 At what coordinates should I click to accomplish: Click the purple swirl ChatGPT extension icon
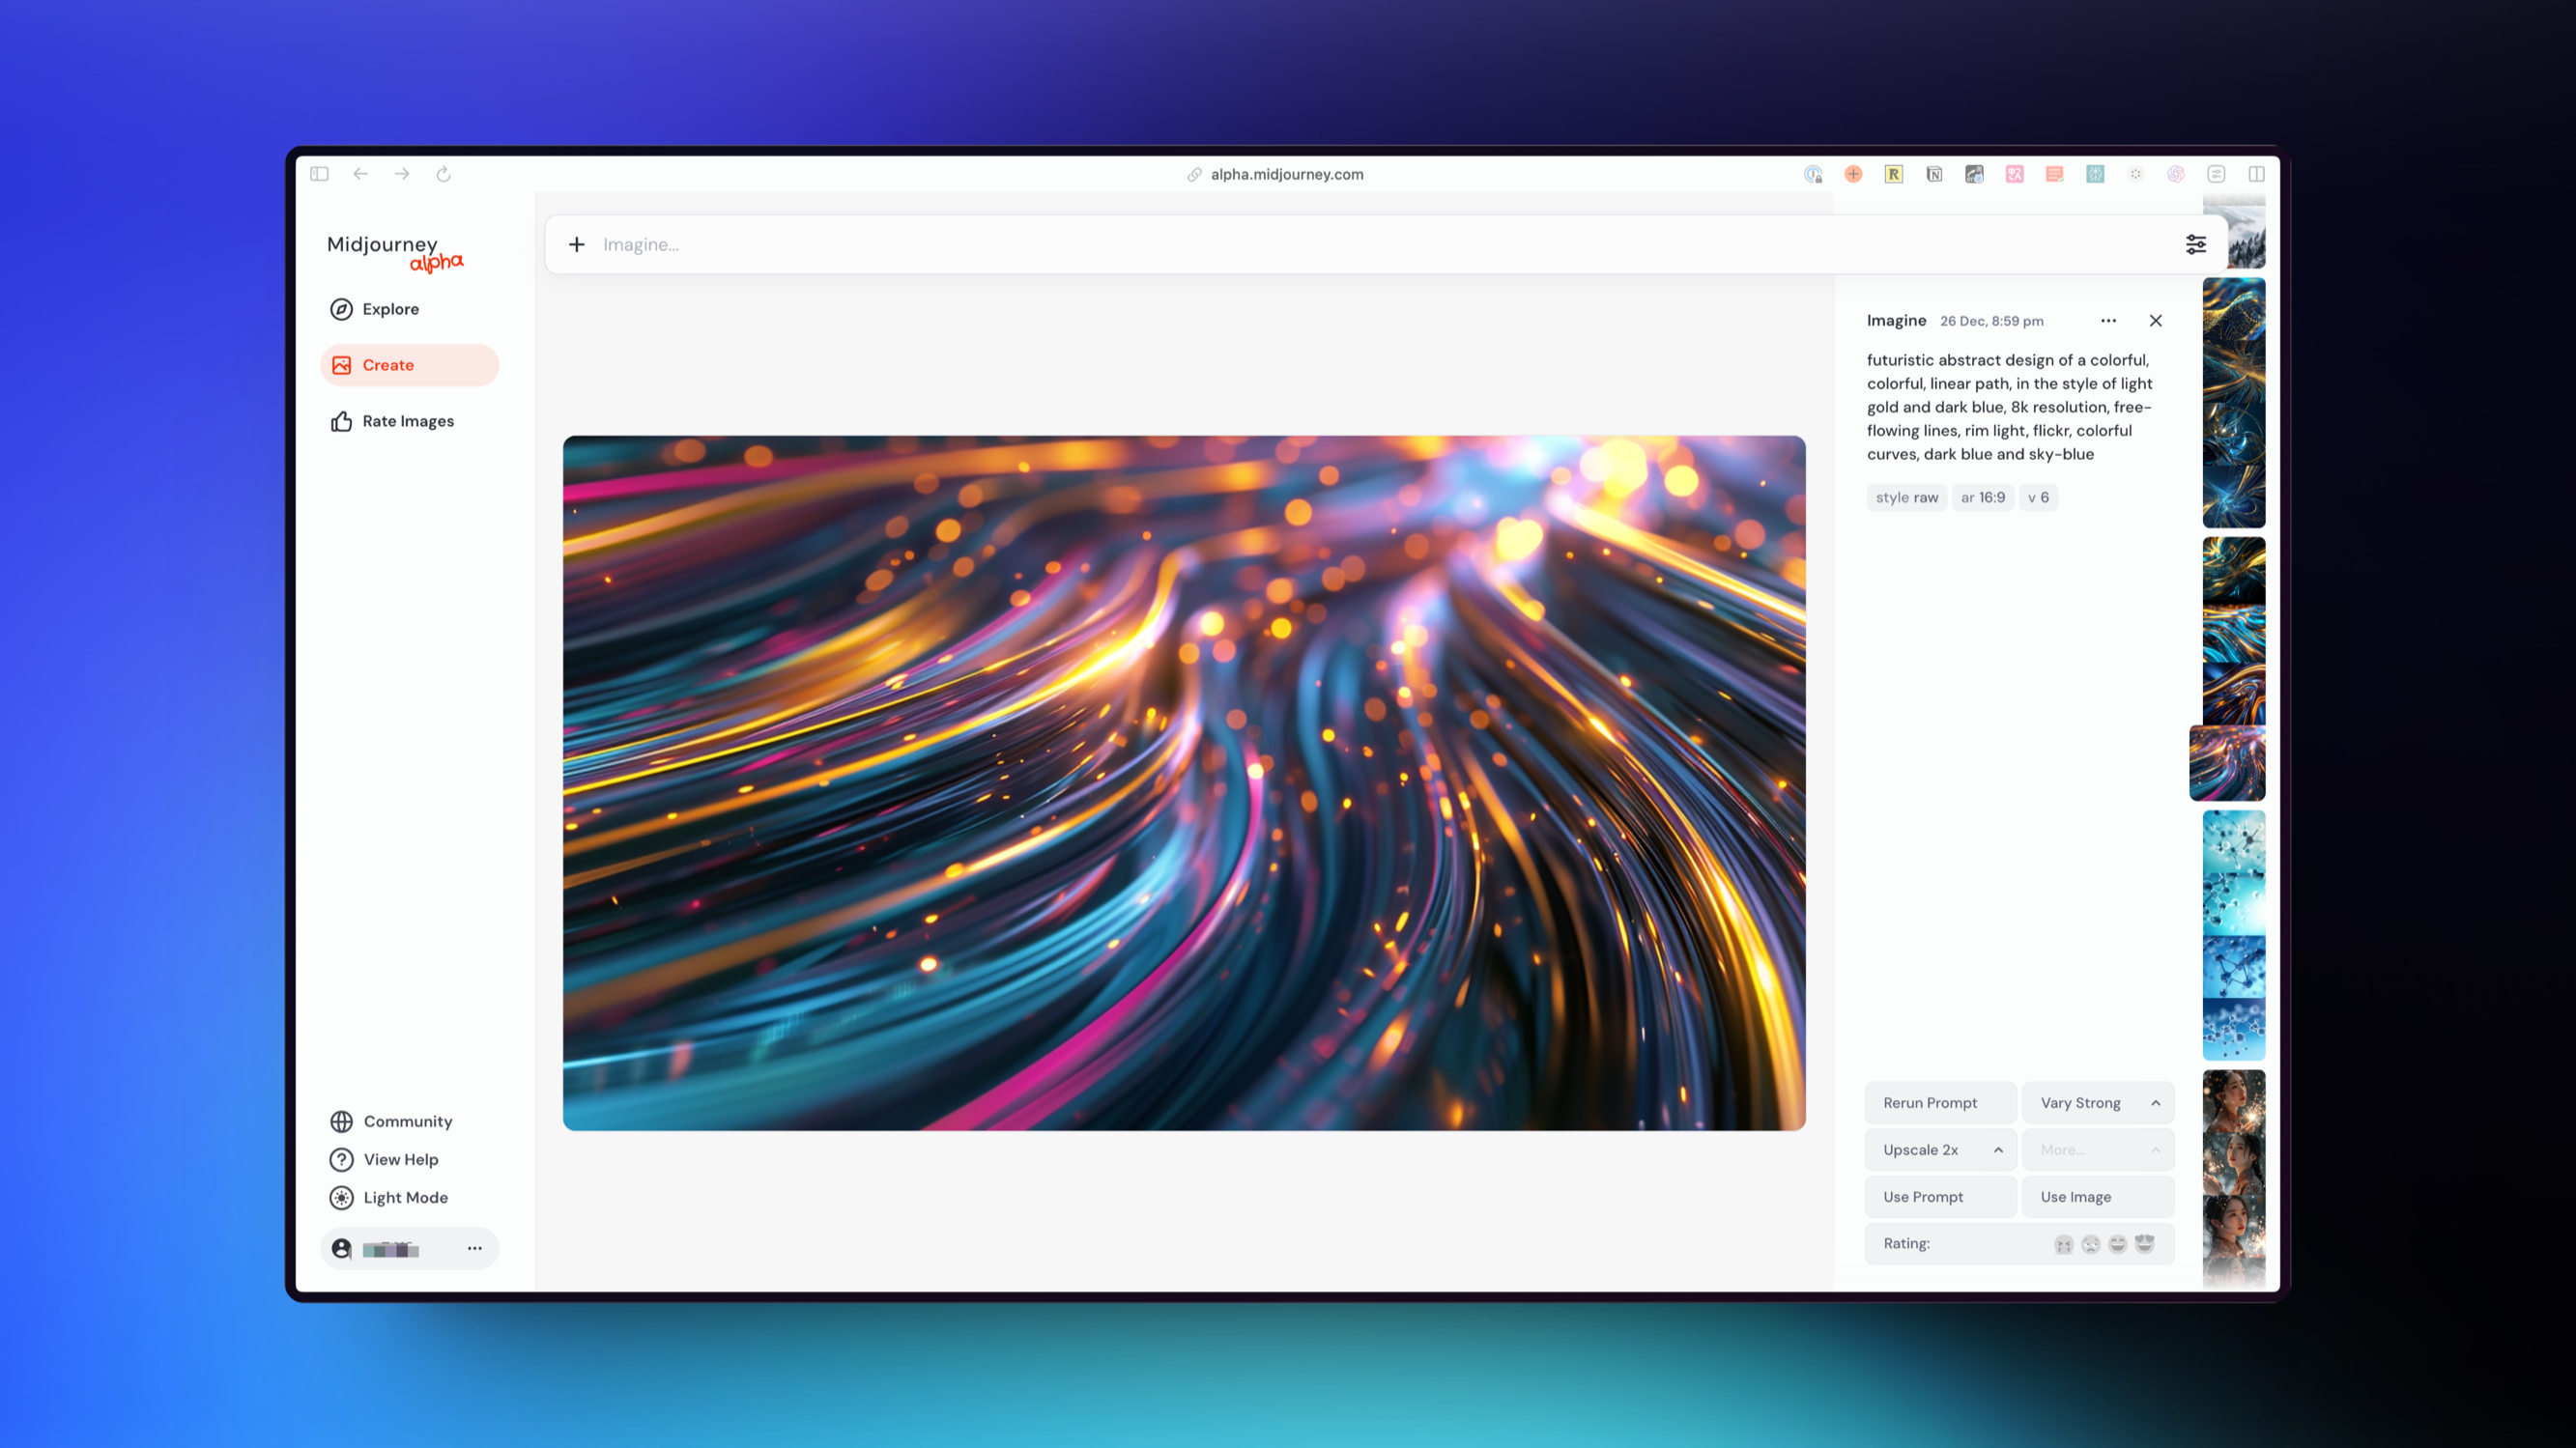[x=2175, y=174]
